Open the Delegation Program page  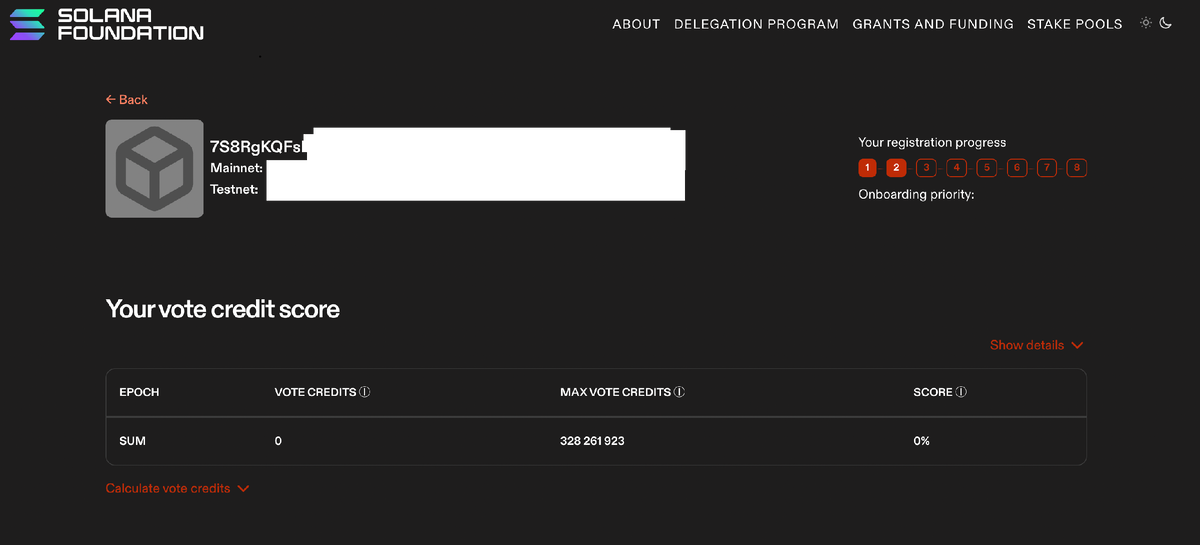pyautogui.click(x=756, y=24)
